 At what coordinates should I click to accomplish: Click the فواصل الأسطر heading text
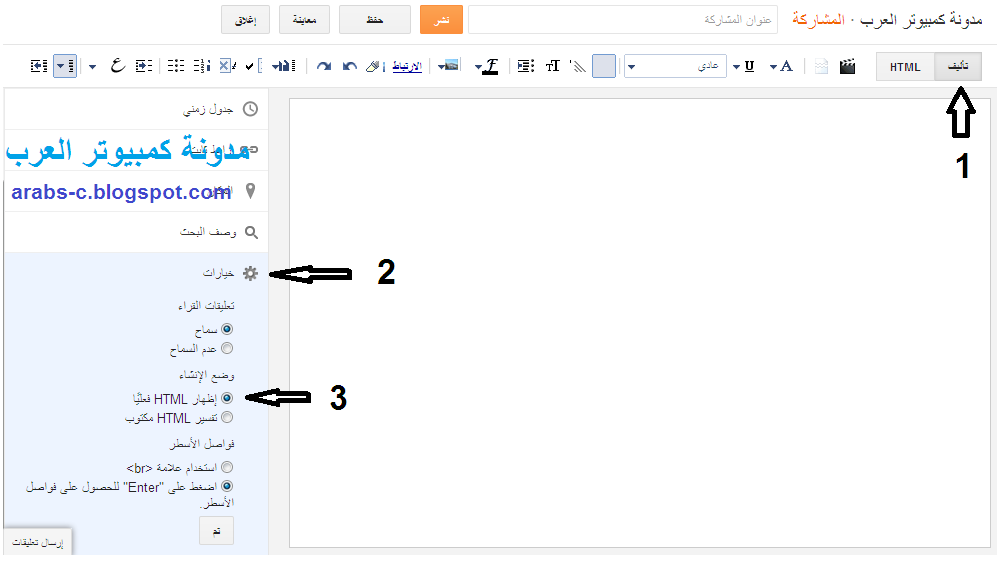[202, 444]
